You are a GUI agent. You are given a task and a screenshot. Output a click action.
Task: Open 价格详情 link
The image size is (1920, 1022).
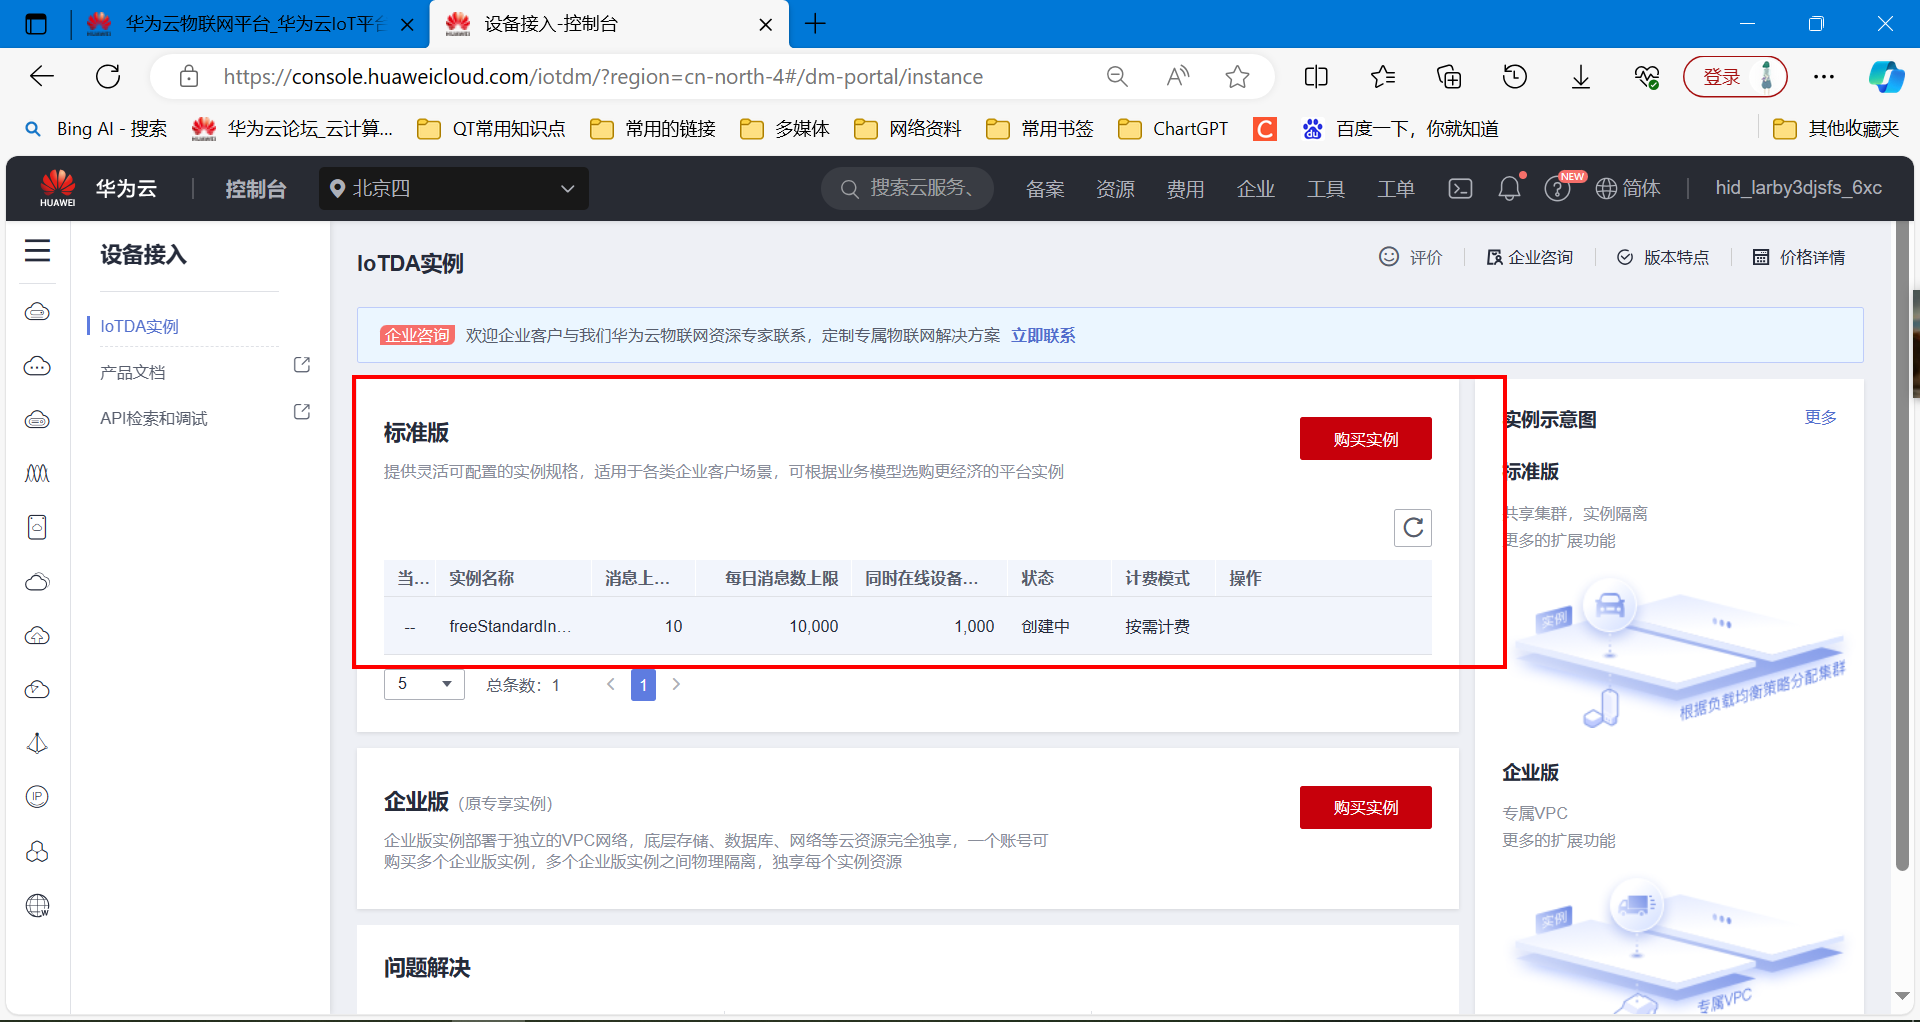pos(1799,257)
